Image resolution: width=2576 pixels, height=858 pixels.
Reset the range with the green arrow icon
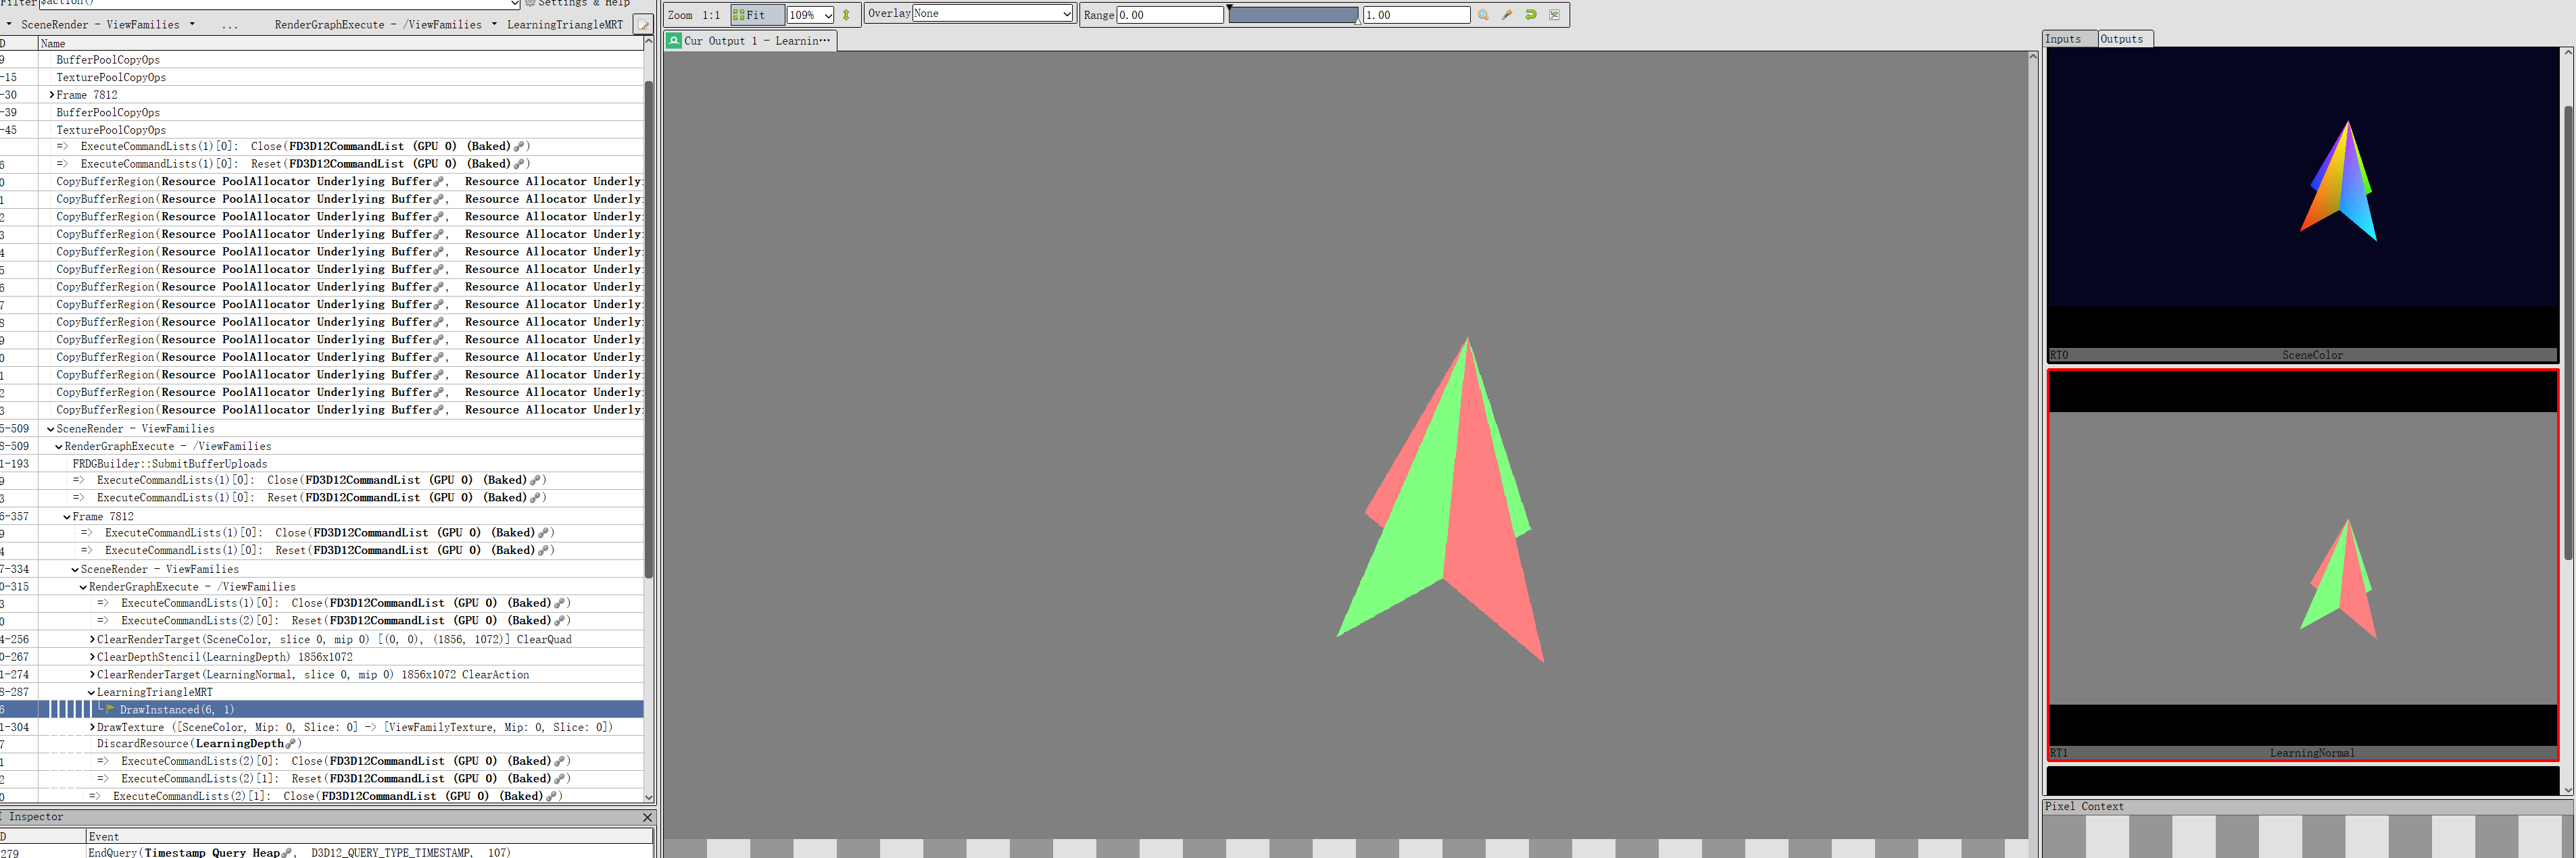(x=1530, y=15)
